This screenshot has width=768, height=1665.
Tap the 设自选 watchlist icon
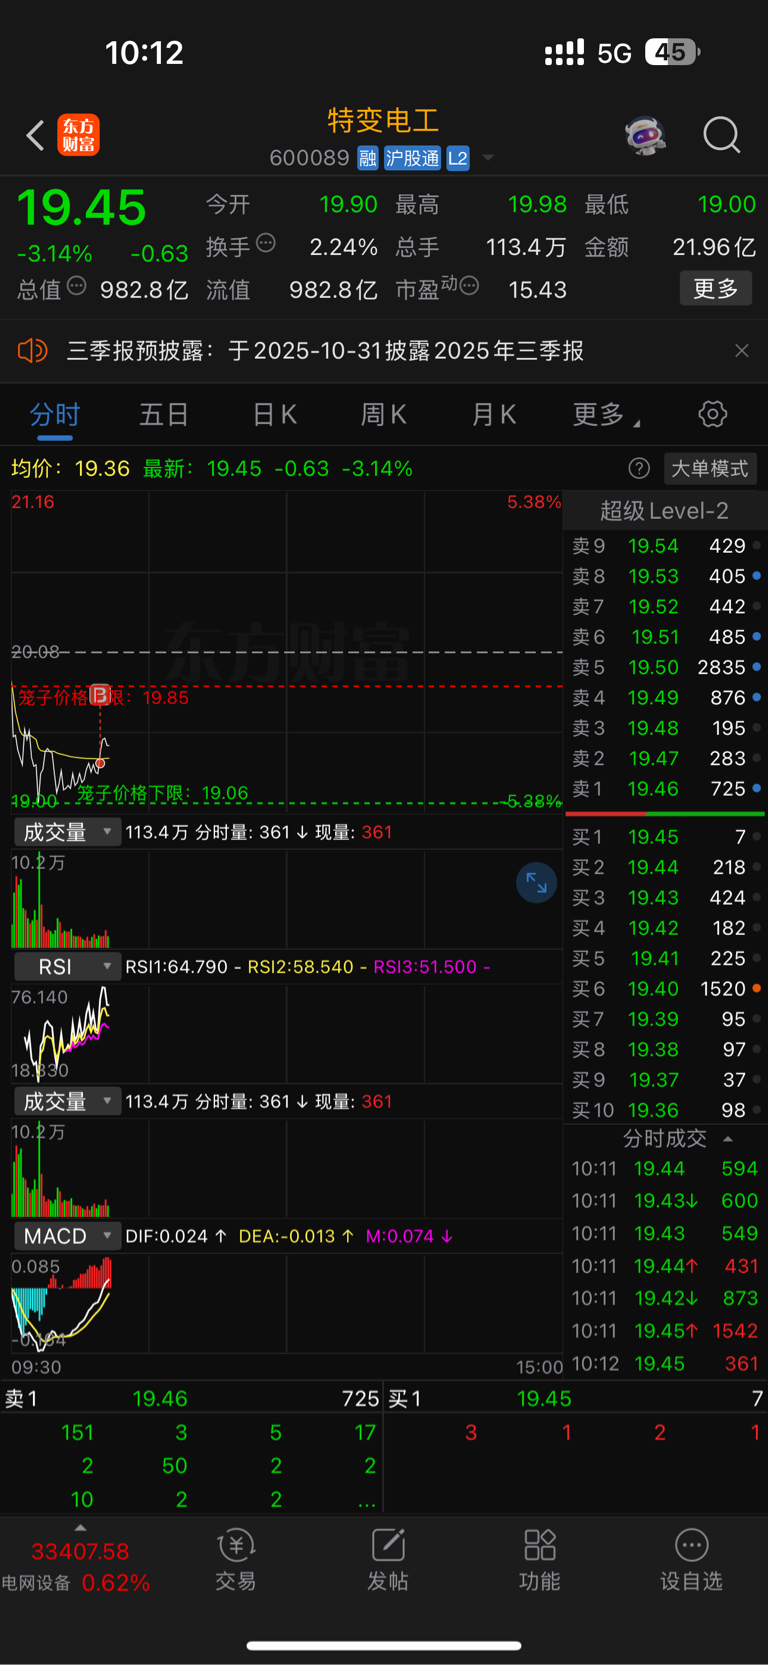(x=691, y=1560)
